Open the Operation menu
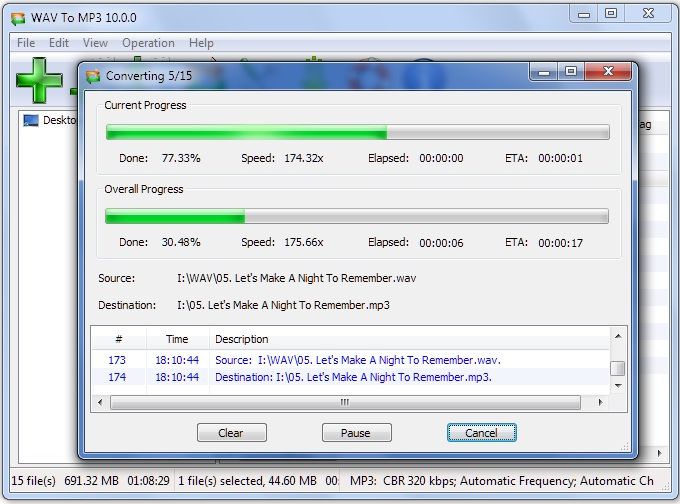 (x=148, y=43)
